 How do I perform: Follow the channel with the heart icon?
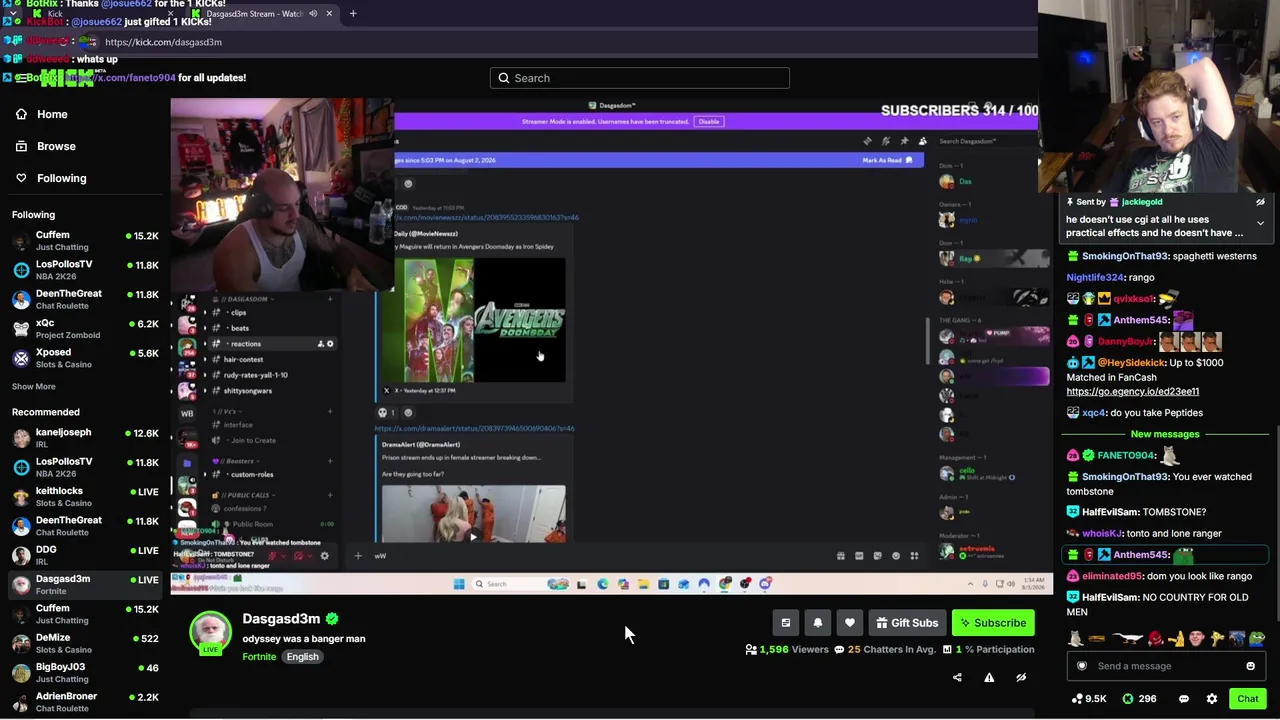click(850, 623)
